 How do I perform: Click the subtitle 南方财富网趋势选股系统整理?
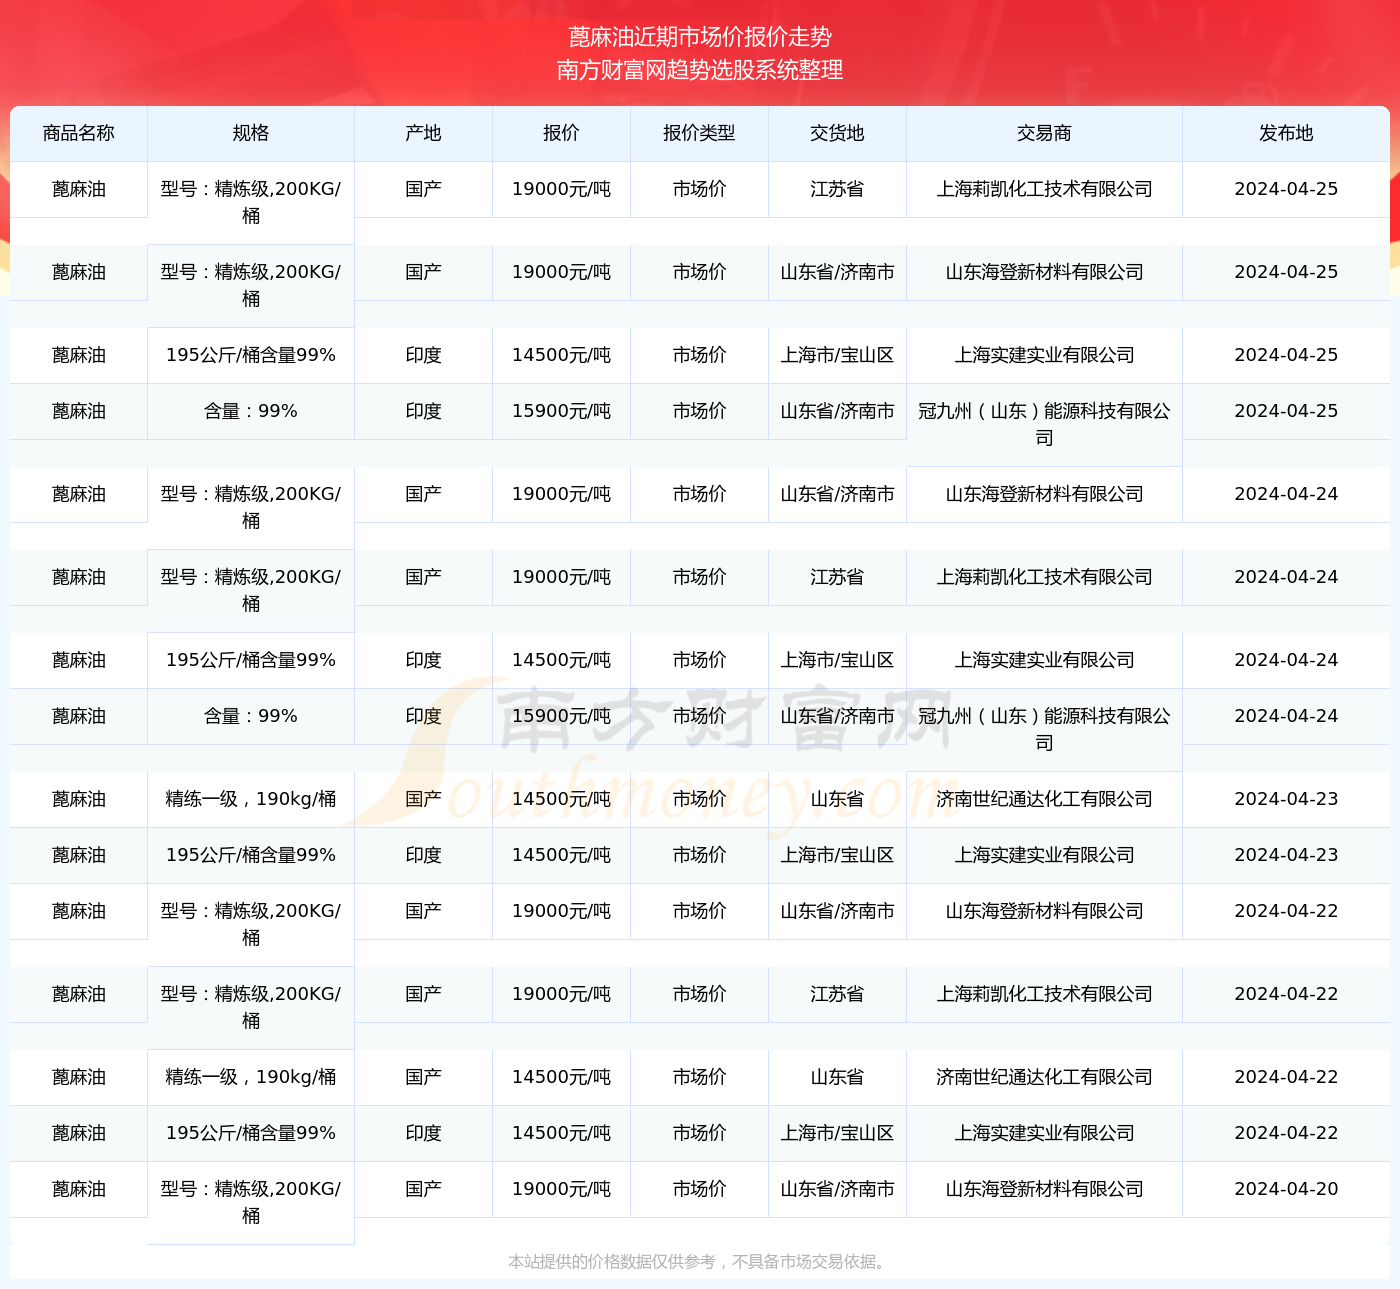(x=700, y=70)
